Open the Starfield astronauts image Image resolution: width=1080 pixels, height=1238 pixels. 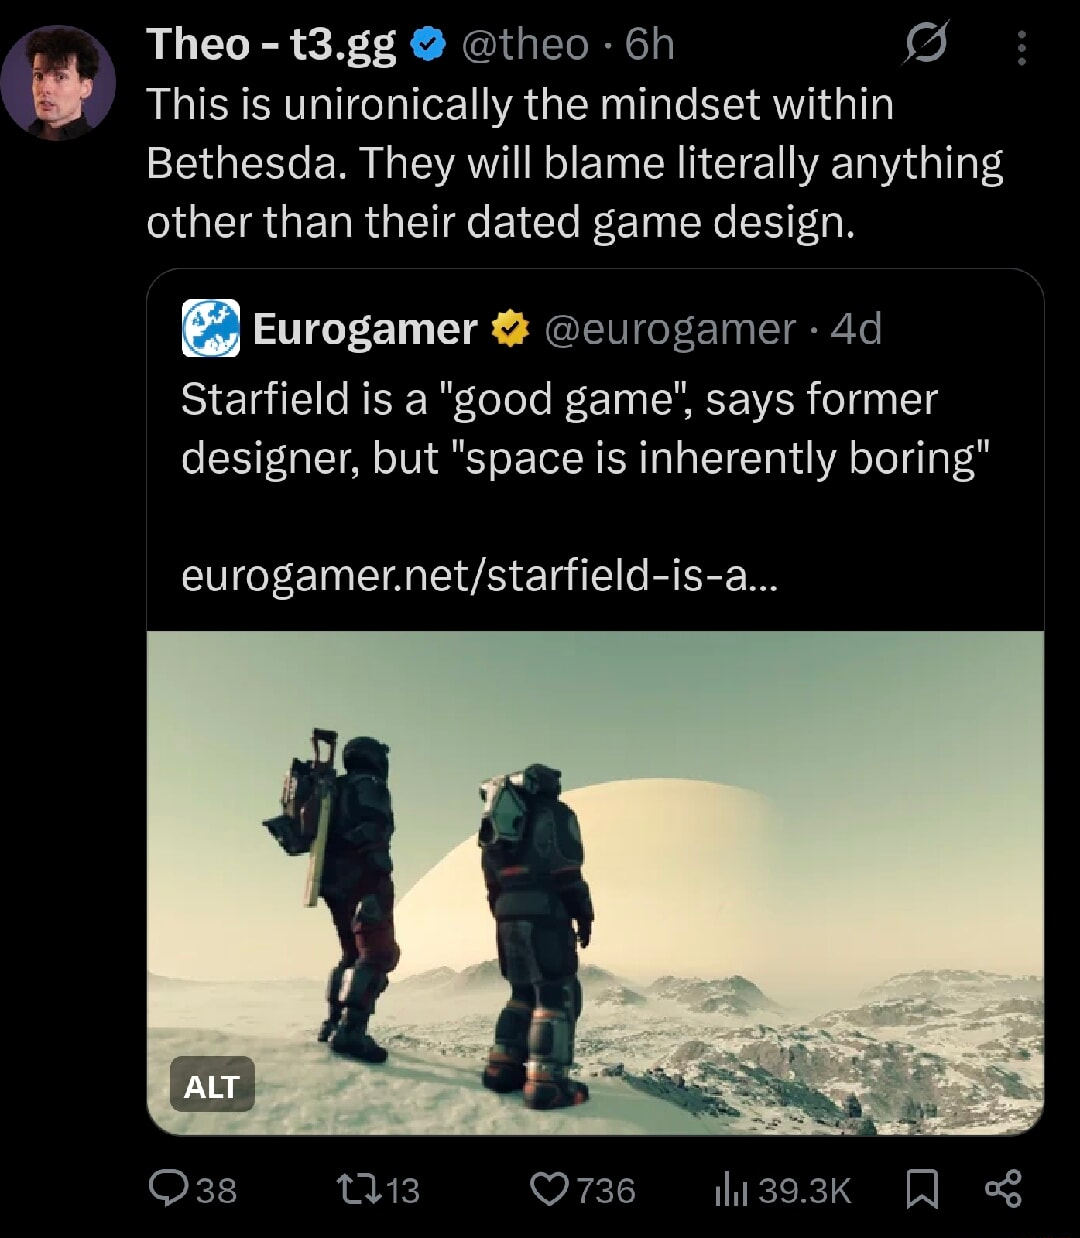[x=595, y=883]
